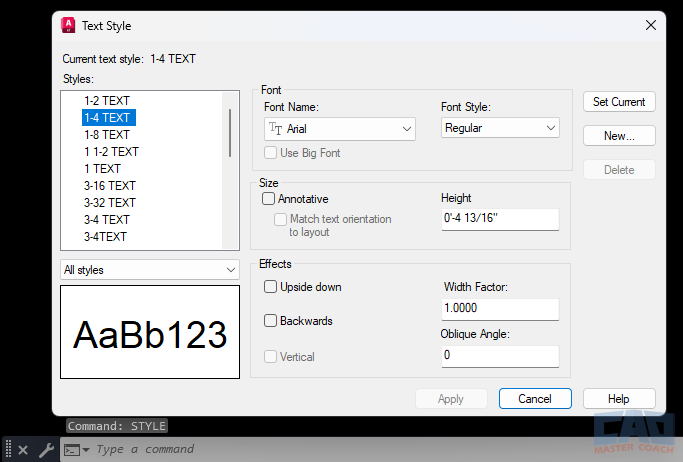Select the 1-8 TEXT style

107,135
